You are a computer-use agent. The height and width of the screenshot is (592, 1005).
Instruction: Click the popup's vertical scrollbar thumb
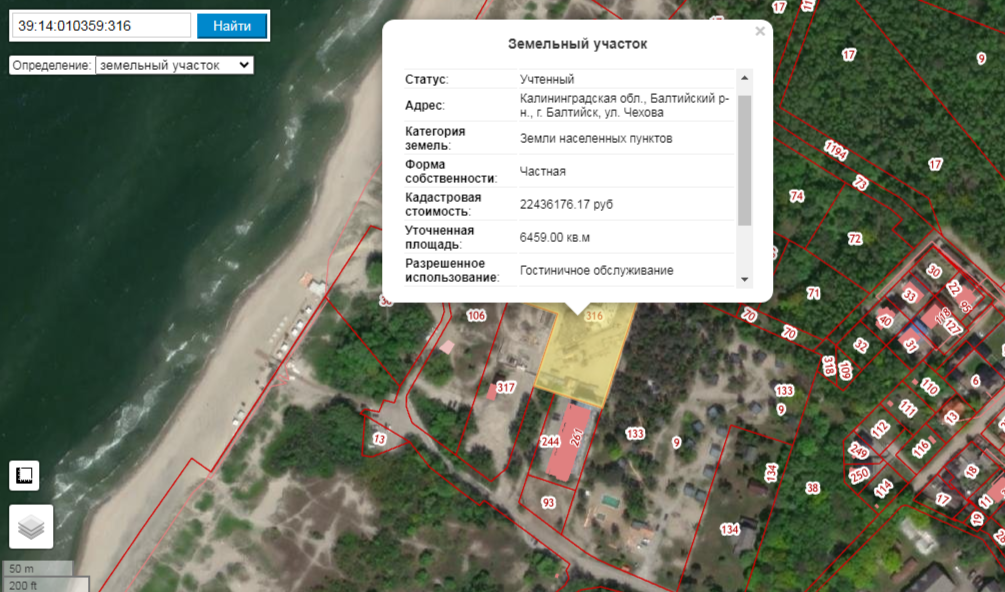(x=744, y=160)
